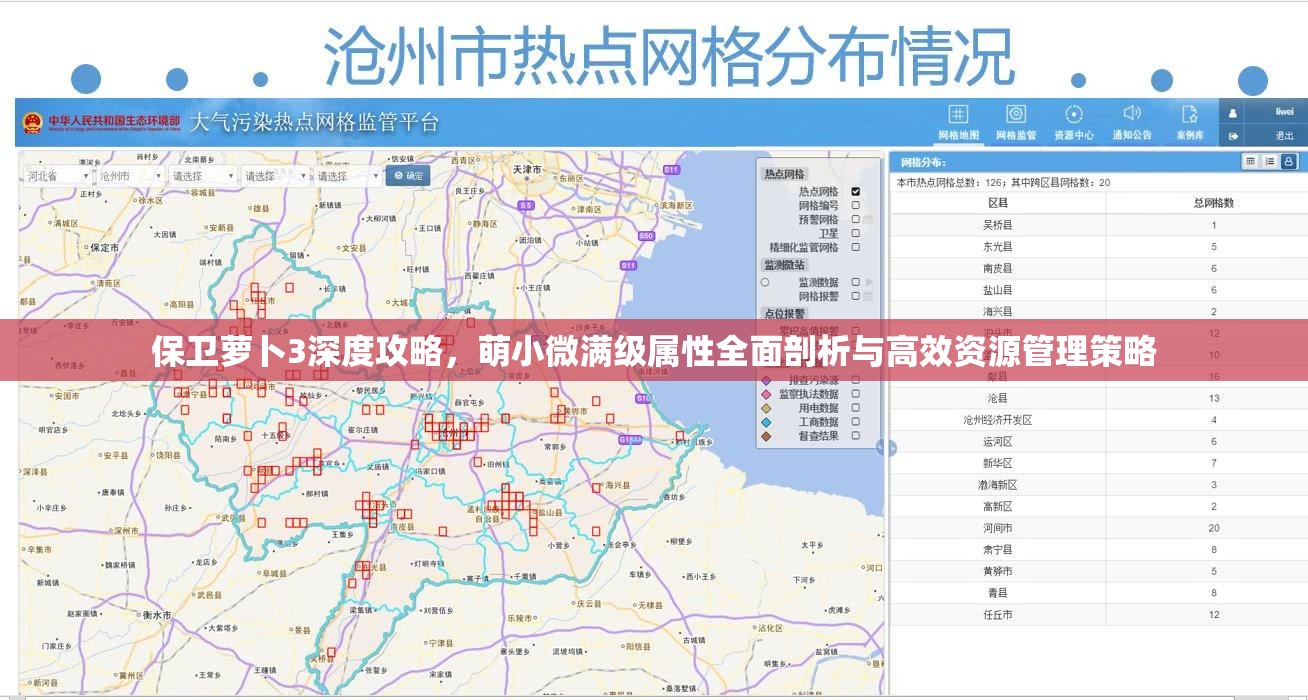Select the 盐山县 table row
This screenshot has height=700, width=1308.
1097,290
